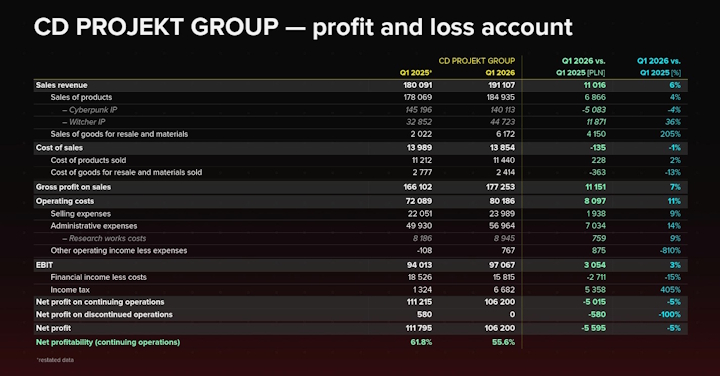Select the Q1 2026 column header
Screen dimensions: 720x376
pyautogui.click(x=500, y=73)
